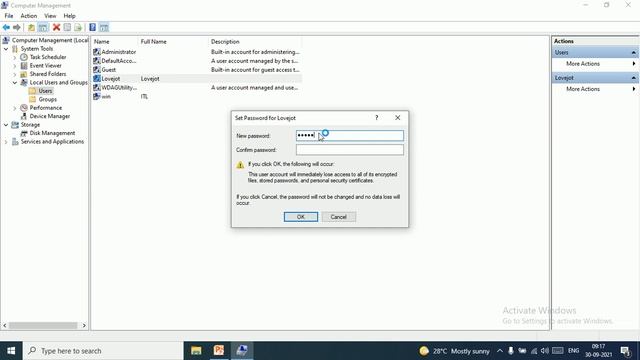Screen dimensions: 640x360
Task: Open the notification center icon
Action: [625, 351]
